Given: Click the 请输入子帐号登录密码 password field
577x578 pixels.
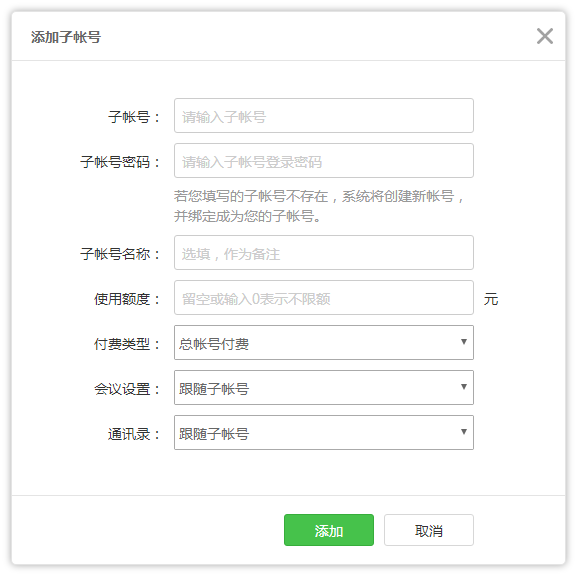Looking at the screenshot, I should click(324, 160).
